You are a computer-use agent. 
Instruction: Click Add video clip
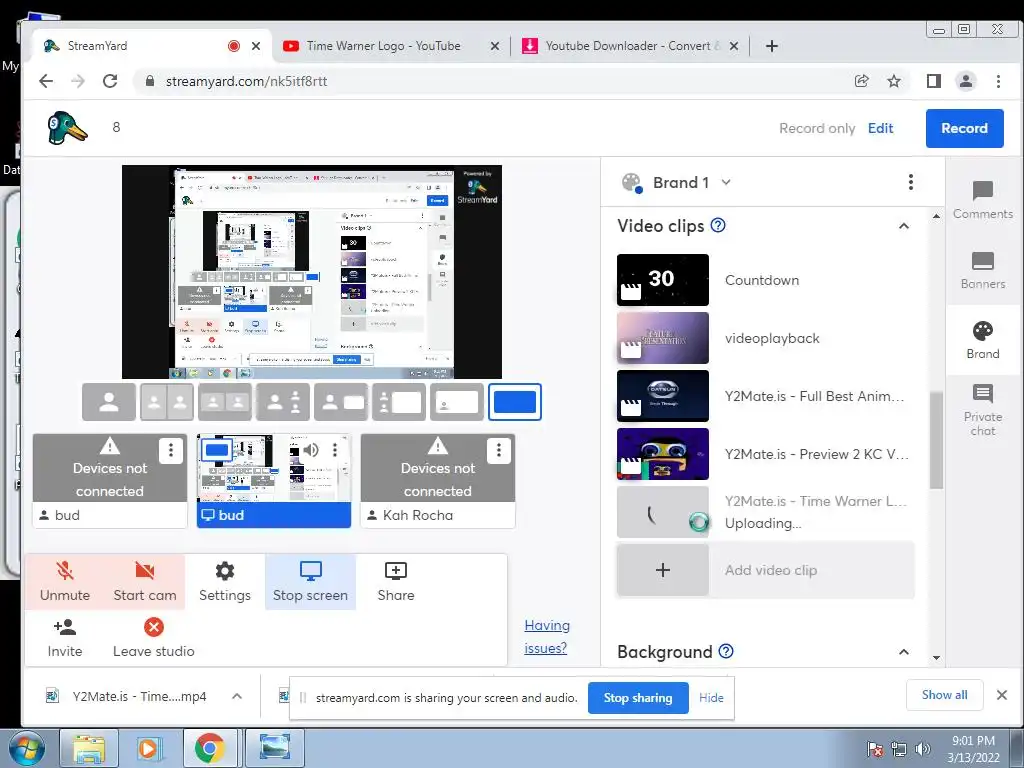pyautogui.click(x=765, y=570)
